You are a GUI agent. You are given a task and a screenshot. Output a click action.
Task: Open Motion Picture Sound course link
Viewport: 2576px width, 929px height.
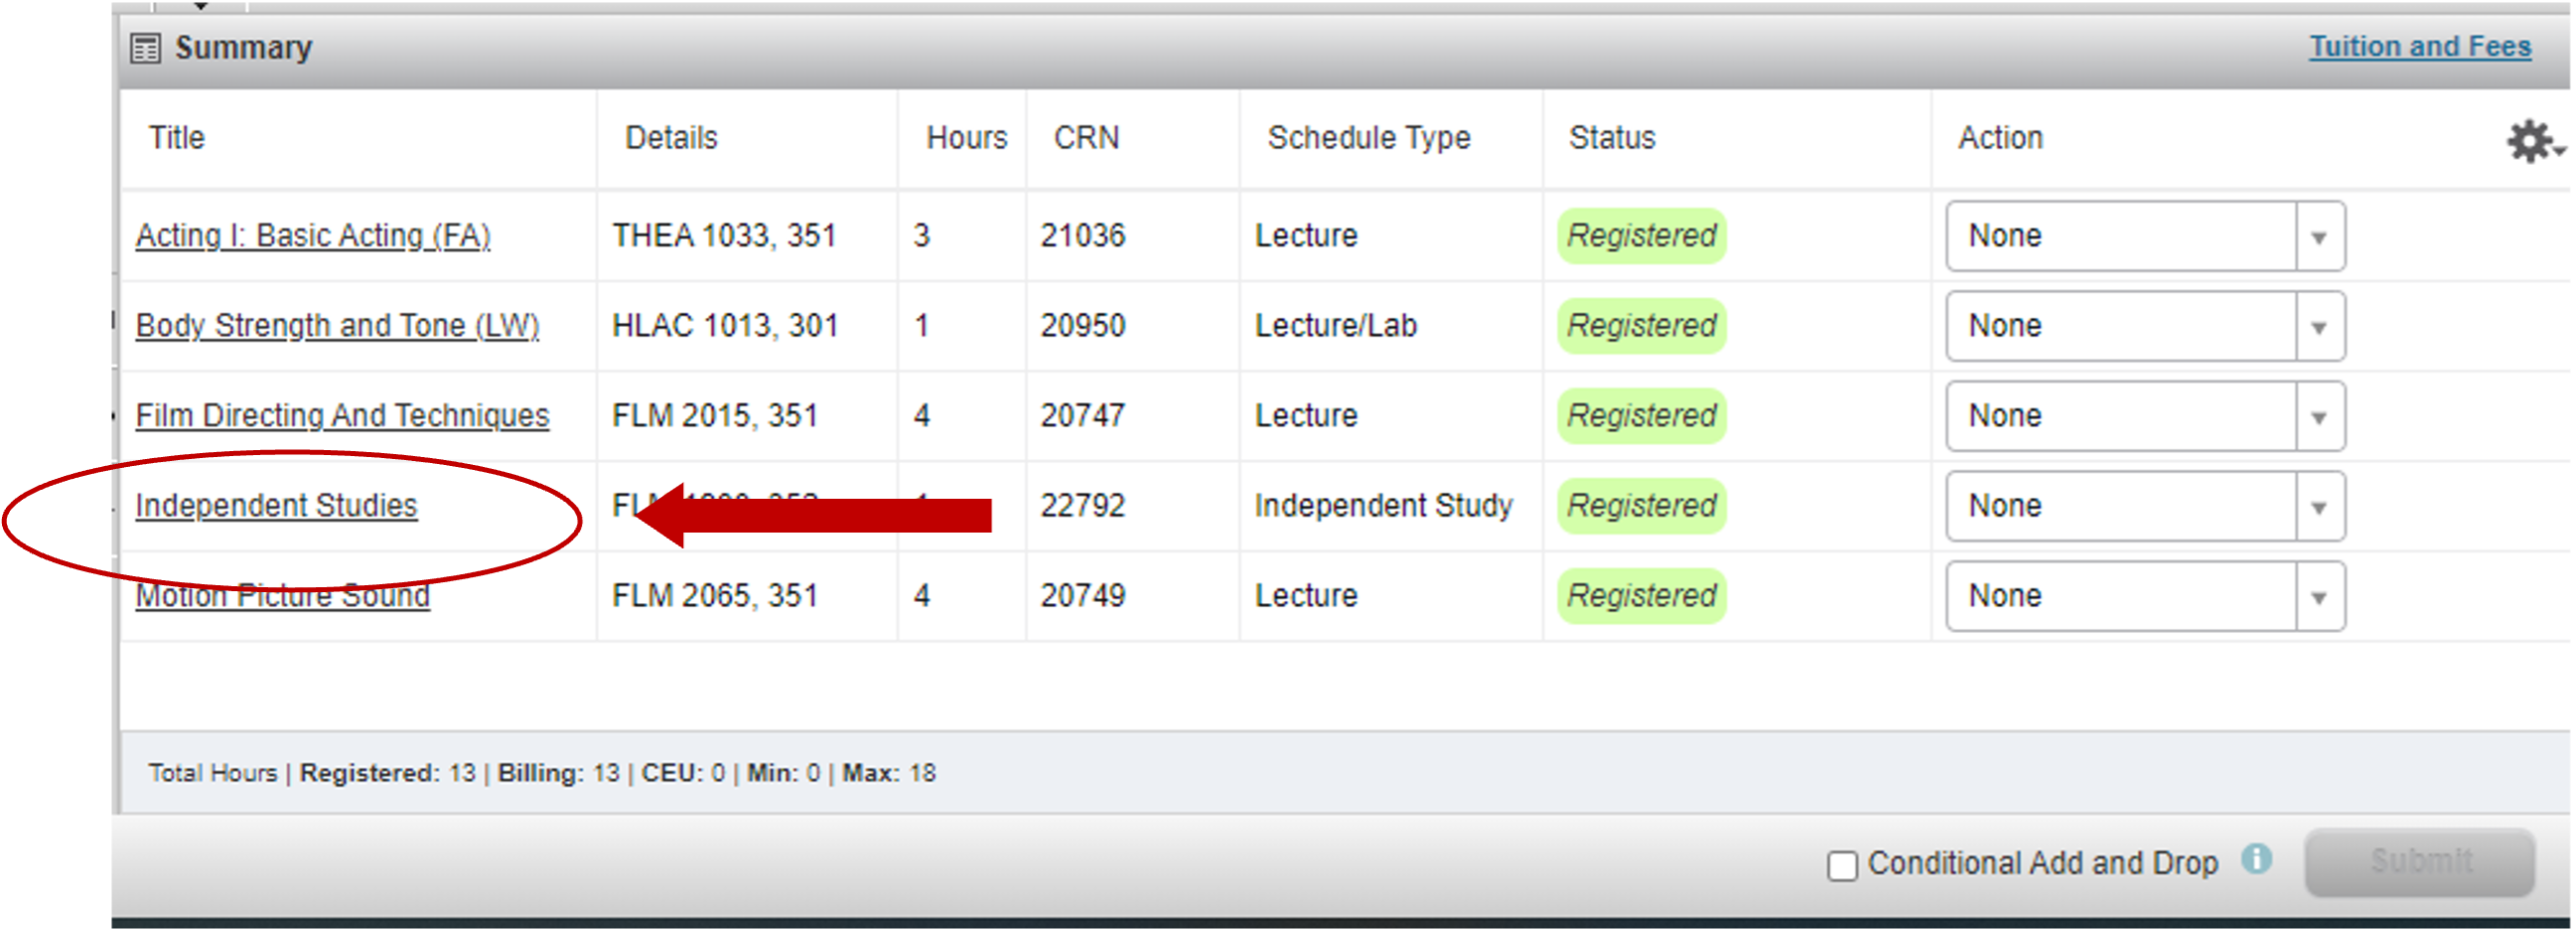(x=282, y=596)
